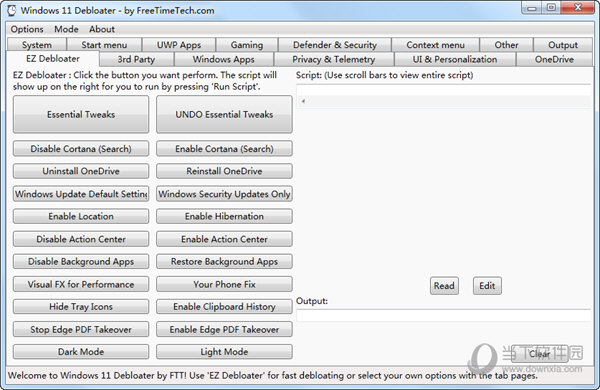Open the Defender & Security tab

[x=335, y=45]
